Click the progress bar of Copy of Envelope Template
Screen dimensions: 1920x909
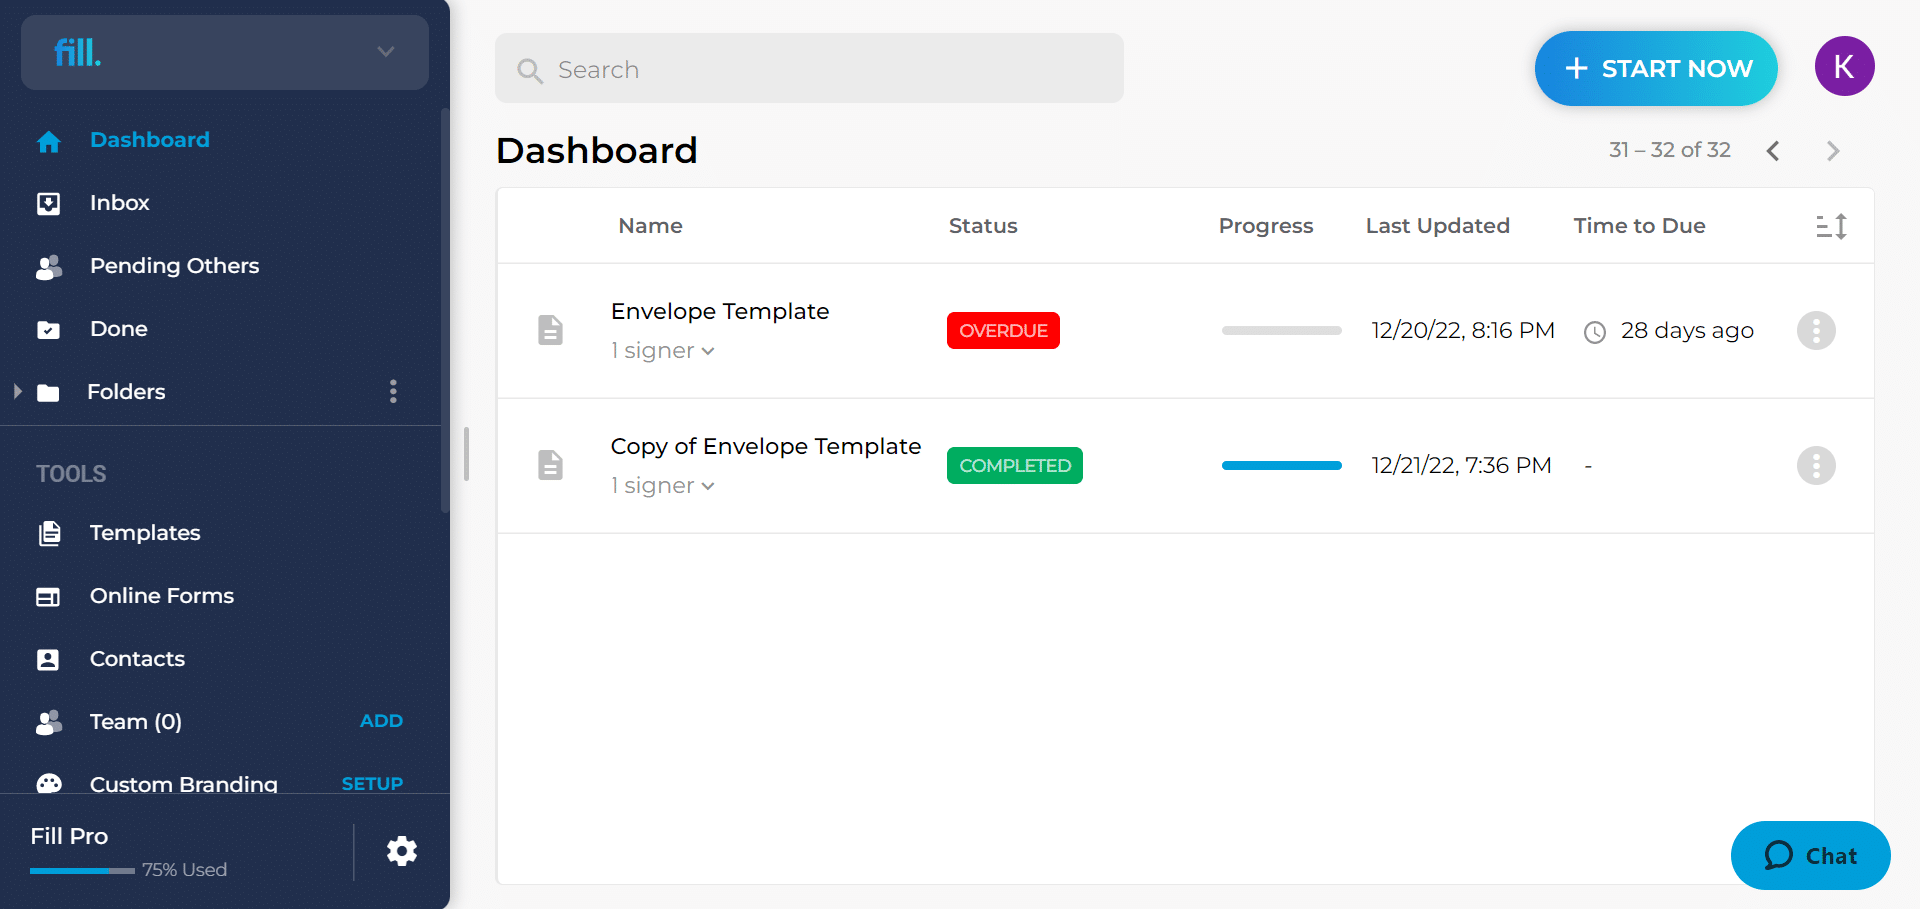1281,465
